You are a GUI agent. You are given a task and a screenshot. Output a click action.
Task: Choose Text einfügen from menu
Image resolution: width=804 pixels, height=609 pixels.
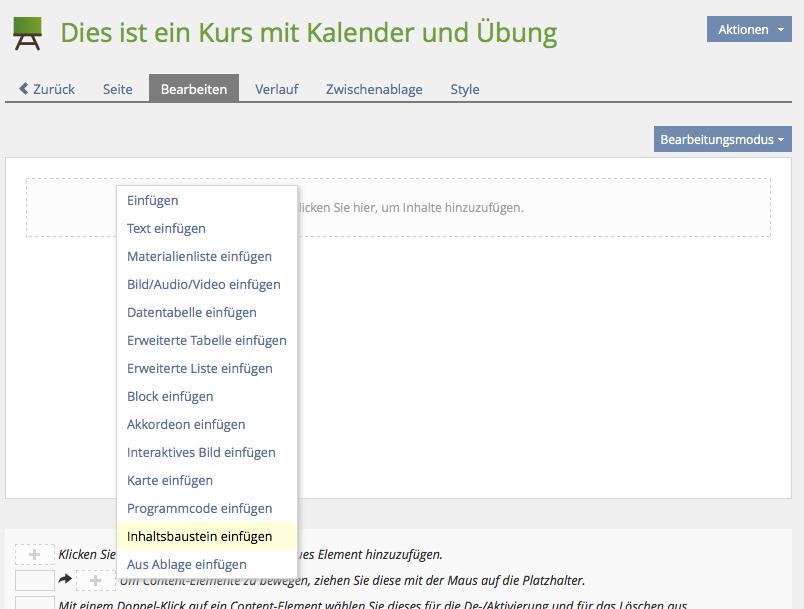166,229
